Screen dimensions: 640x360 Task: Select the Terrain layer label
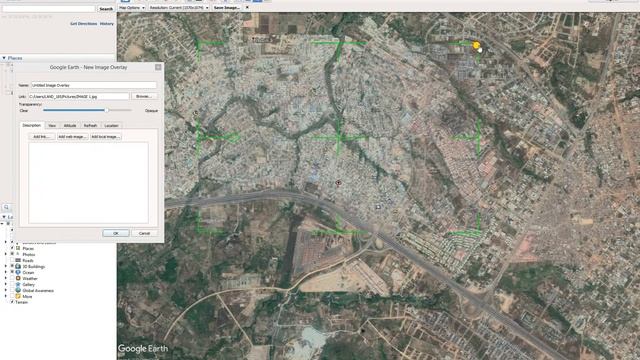click(x=22, y=302)
